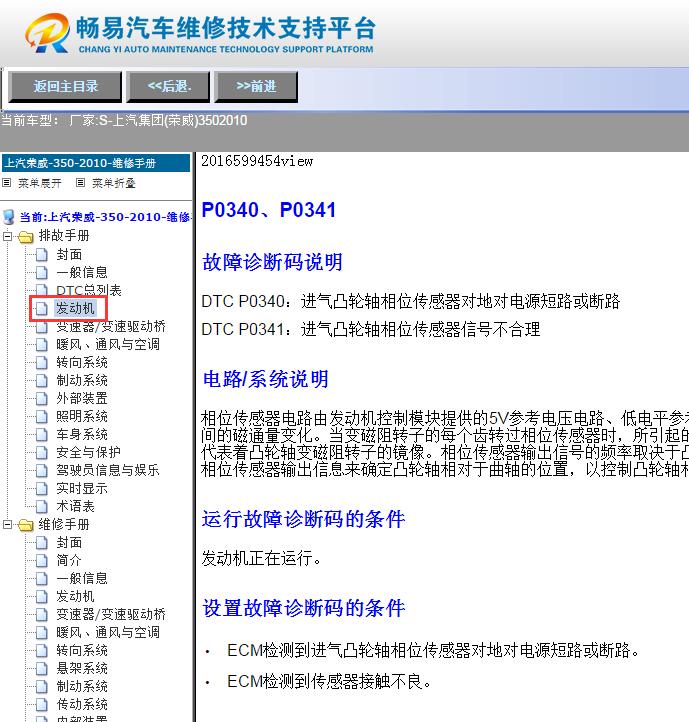Open 术语表 page

click(75, 507)
